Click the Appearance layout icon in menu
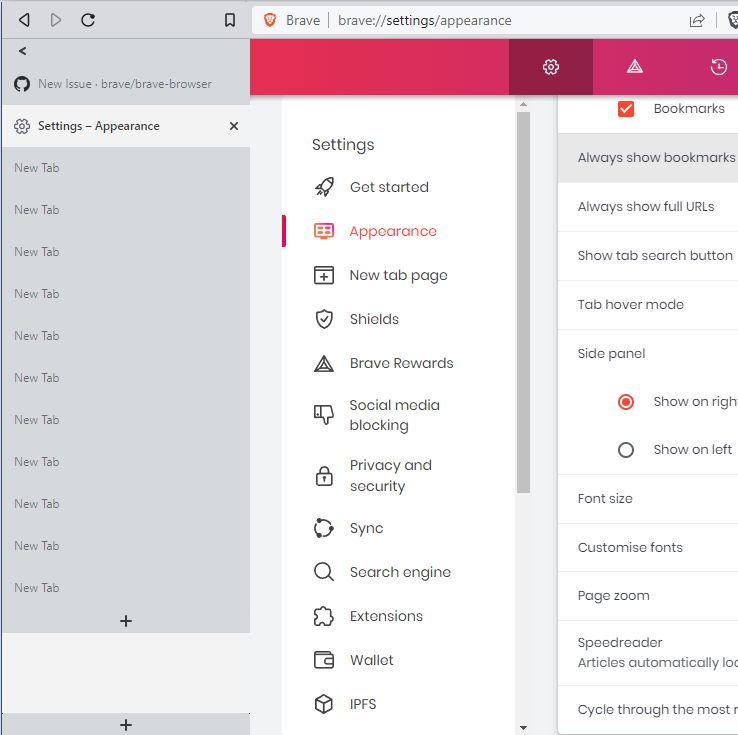The image size is (738, 735). 324,231
